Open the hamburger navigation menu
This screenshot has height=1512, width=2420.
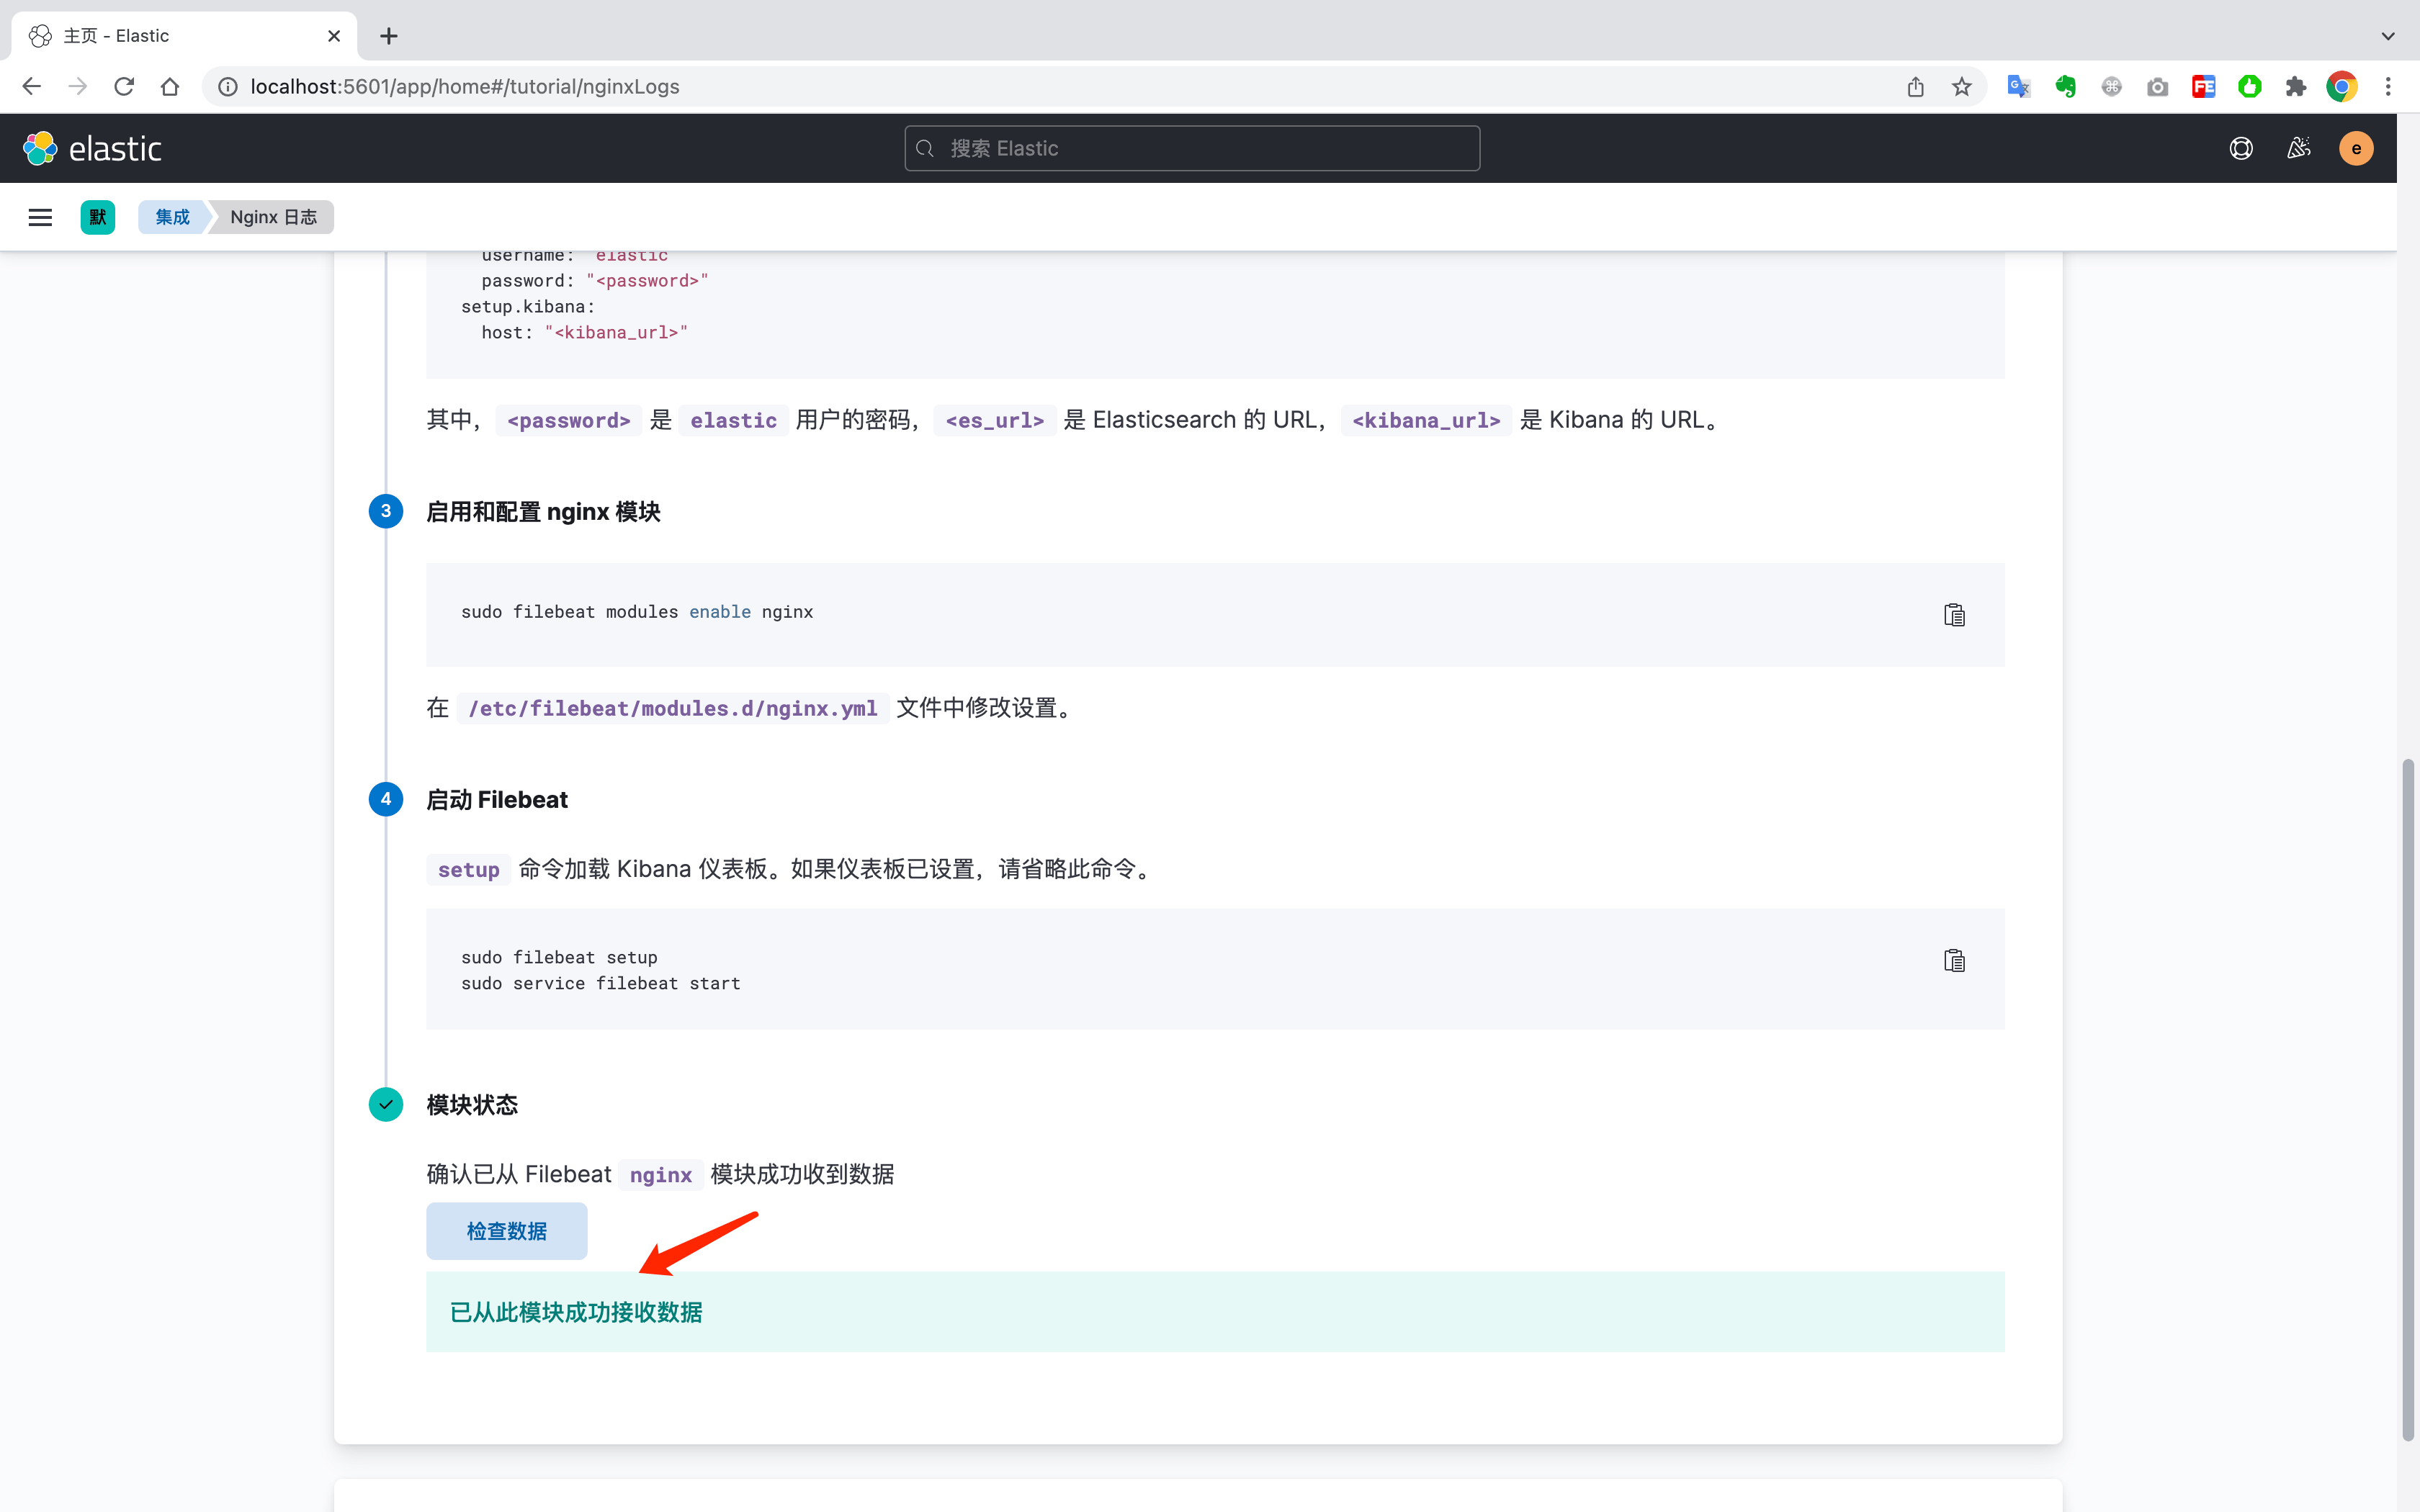click(40, 217)
